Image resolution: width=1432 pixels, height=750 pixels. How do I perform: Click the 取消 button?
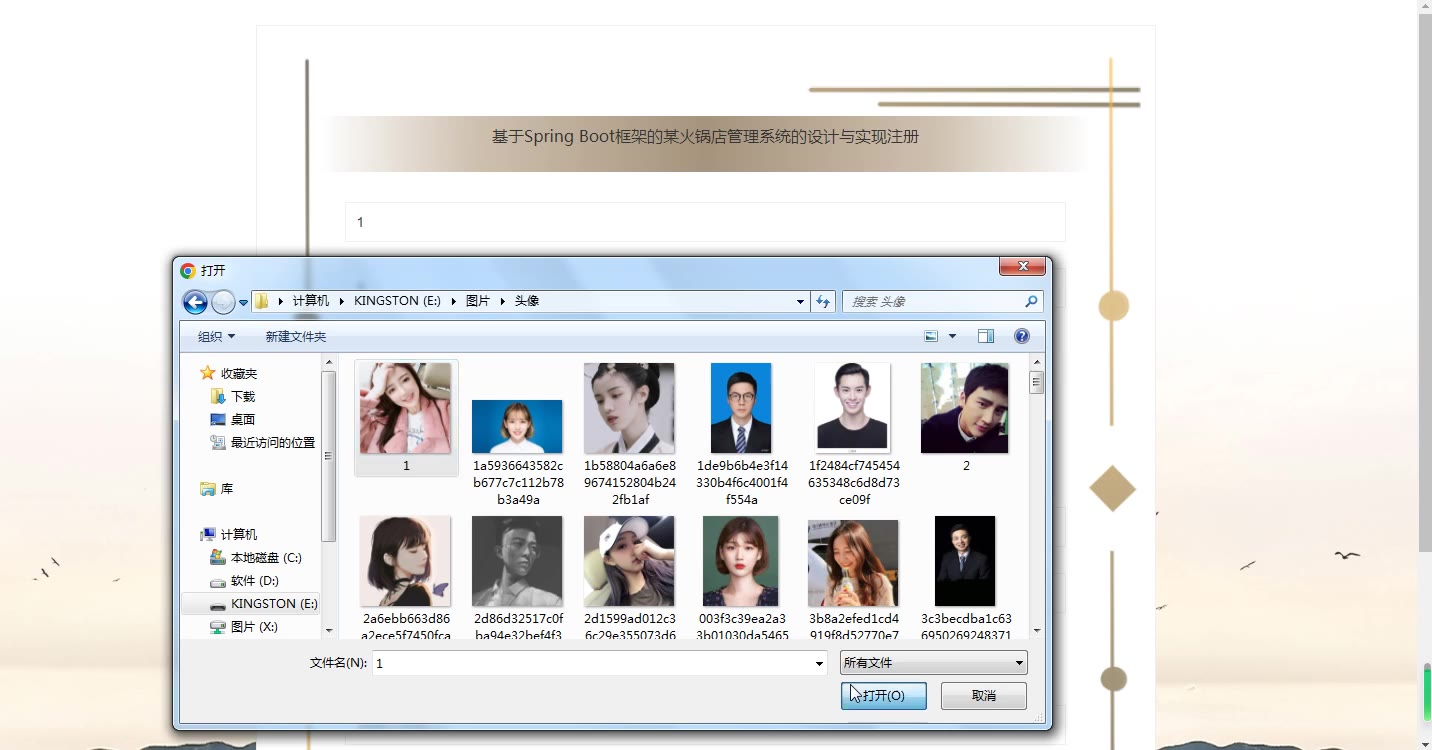pos(984,695)
